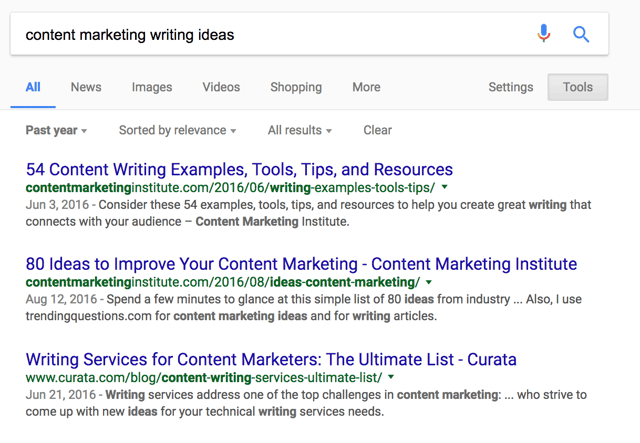
Task: Click into the search query input field
Action: pos(270,34)
